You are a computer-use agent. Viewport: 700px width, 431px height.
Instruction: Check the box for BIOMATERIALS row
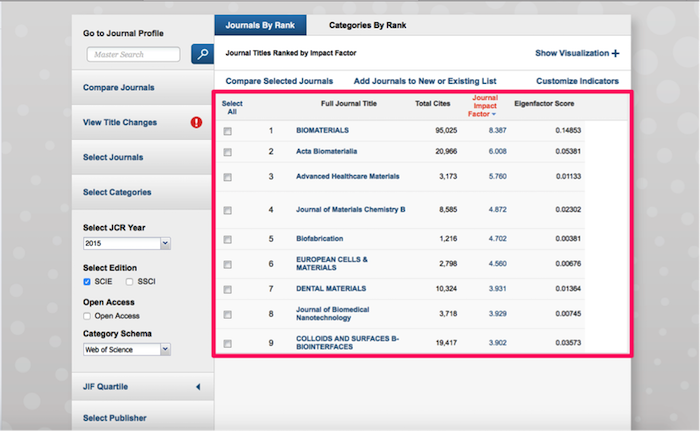228,131
